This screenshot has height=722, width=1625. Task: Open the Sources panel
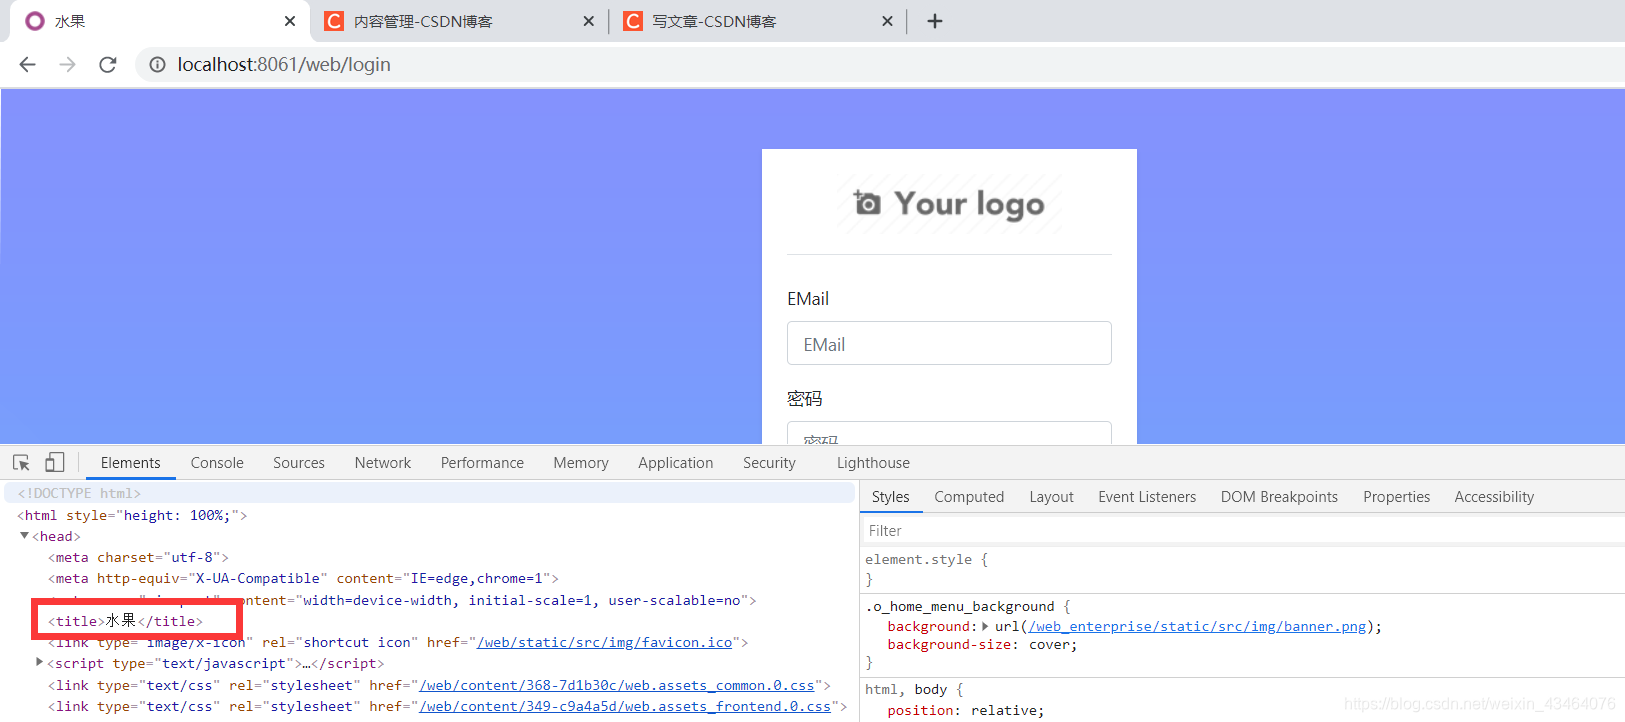point(299,463)
